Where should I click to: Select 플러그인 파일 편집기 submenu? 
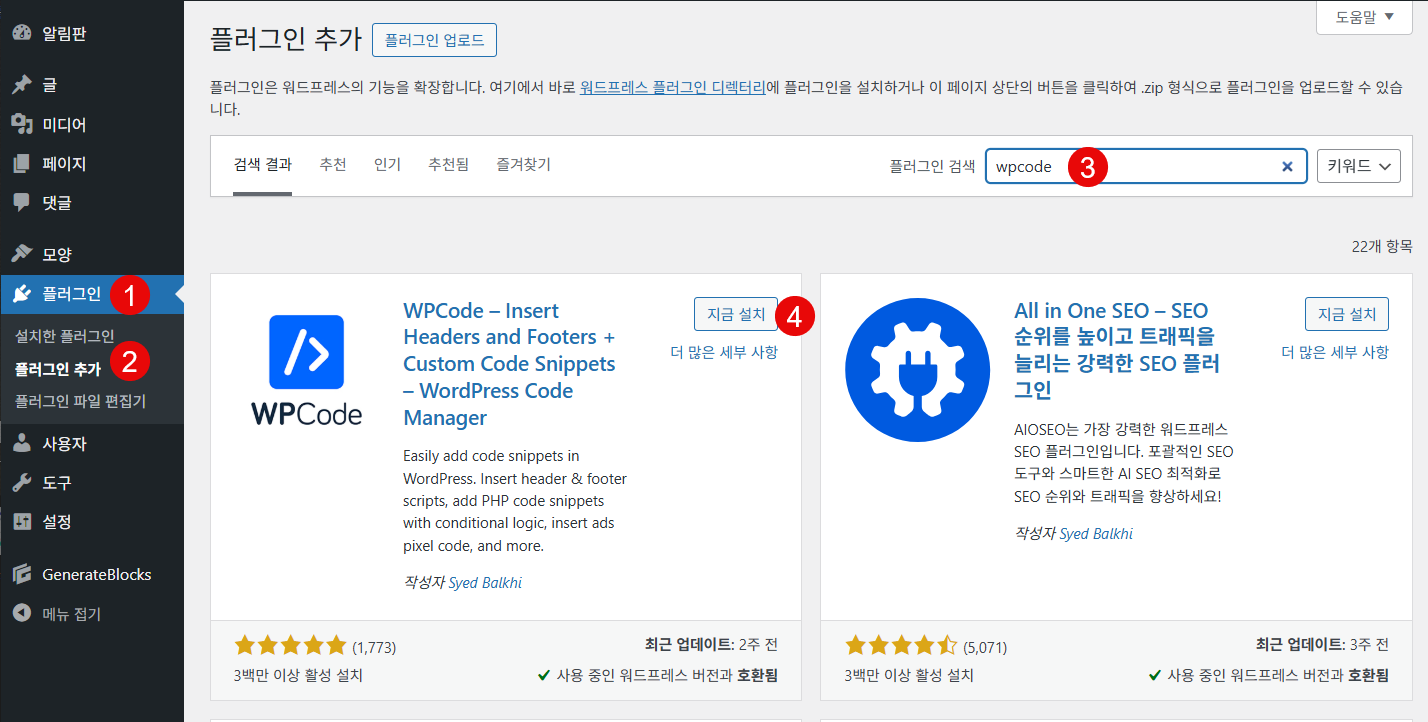click(x=80, y=402)
